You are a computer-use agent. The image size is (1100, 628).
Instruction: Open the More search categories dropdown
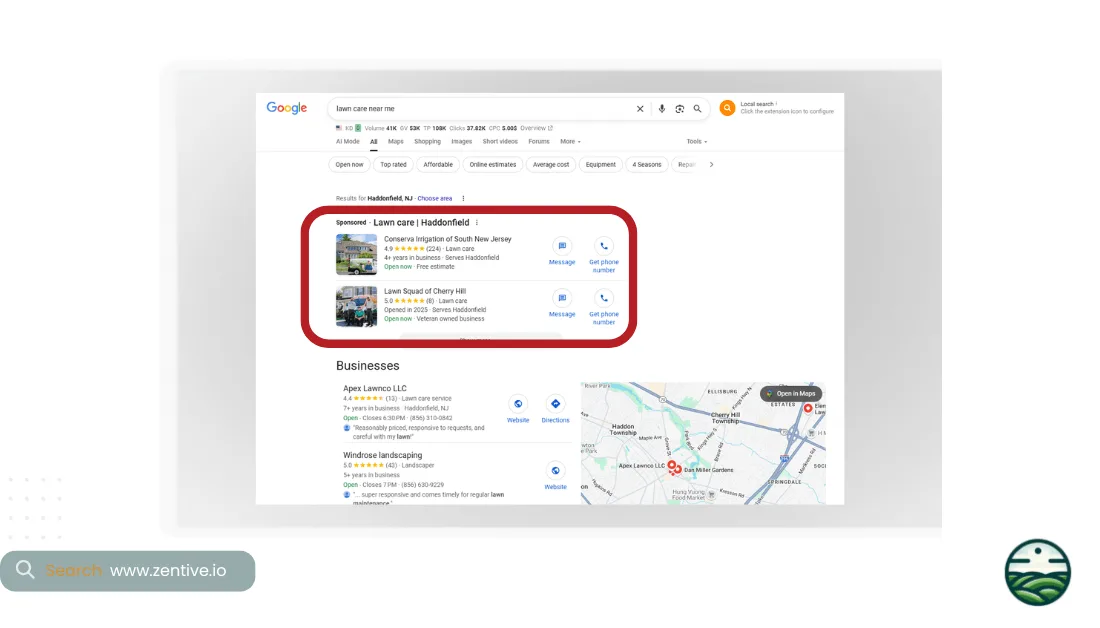point(570,141)
